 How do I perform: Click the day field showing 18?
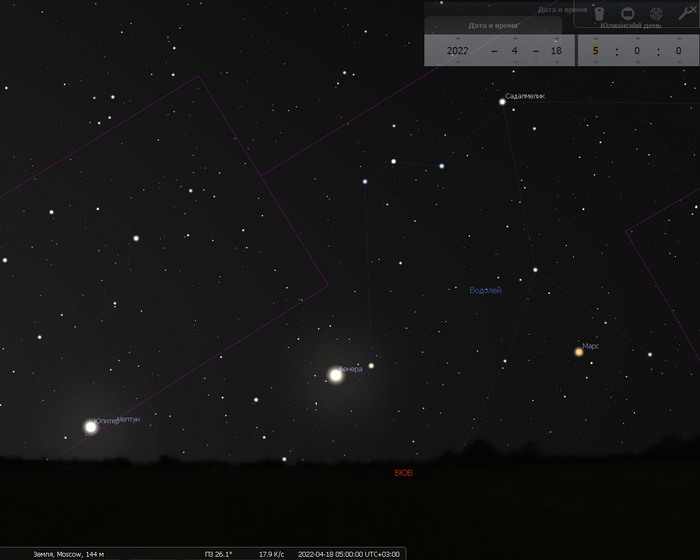pos(556,50)
